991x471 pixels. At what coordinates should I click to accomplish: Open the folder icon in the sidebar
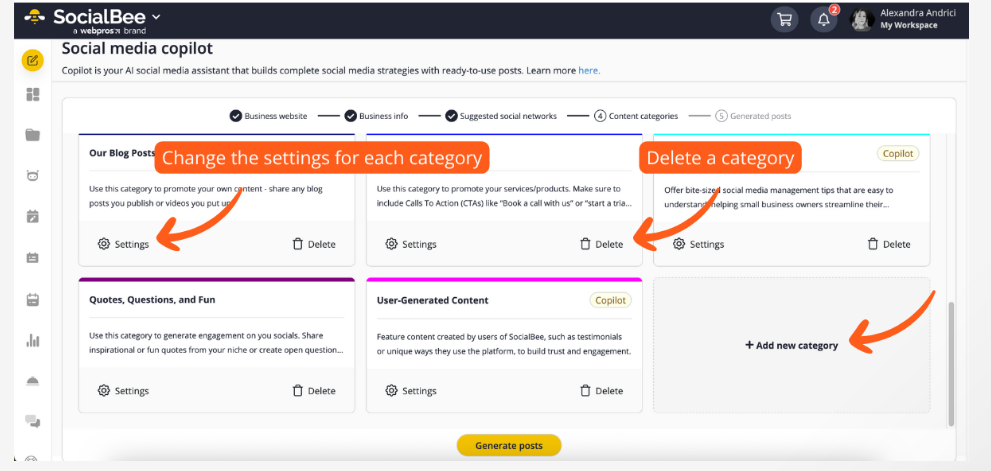(x=32, y=135)
